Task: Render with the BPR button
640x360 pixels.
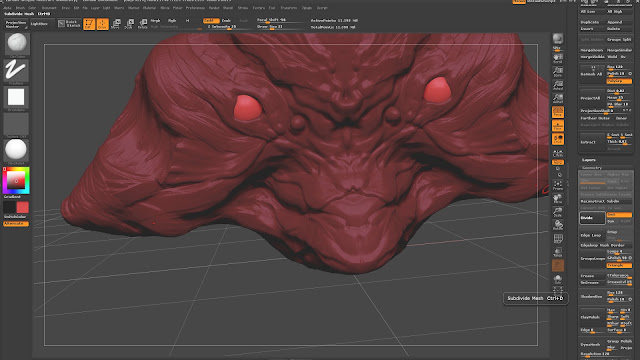Action: (558, 40)
